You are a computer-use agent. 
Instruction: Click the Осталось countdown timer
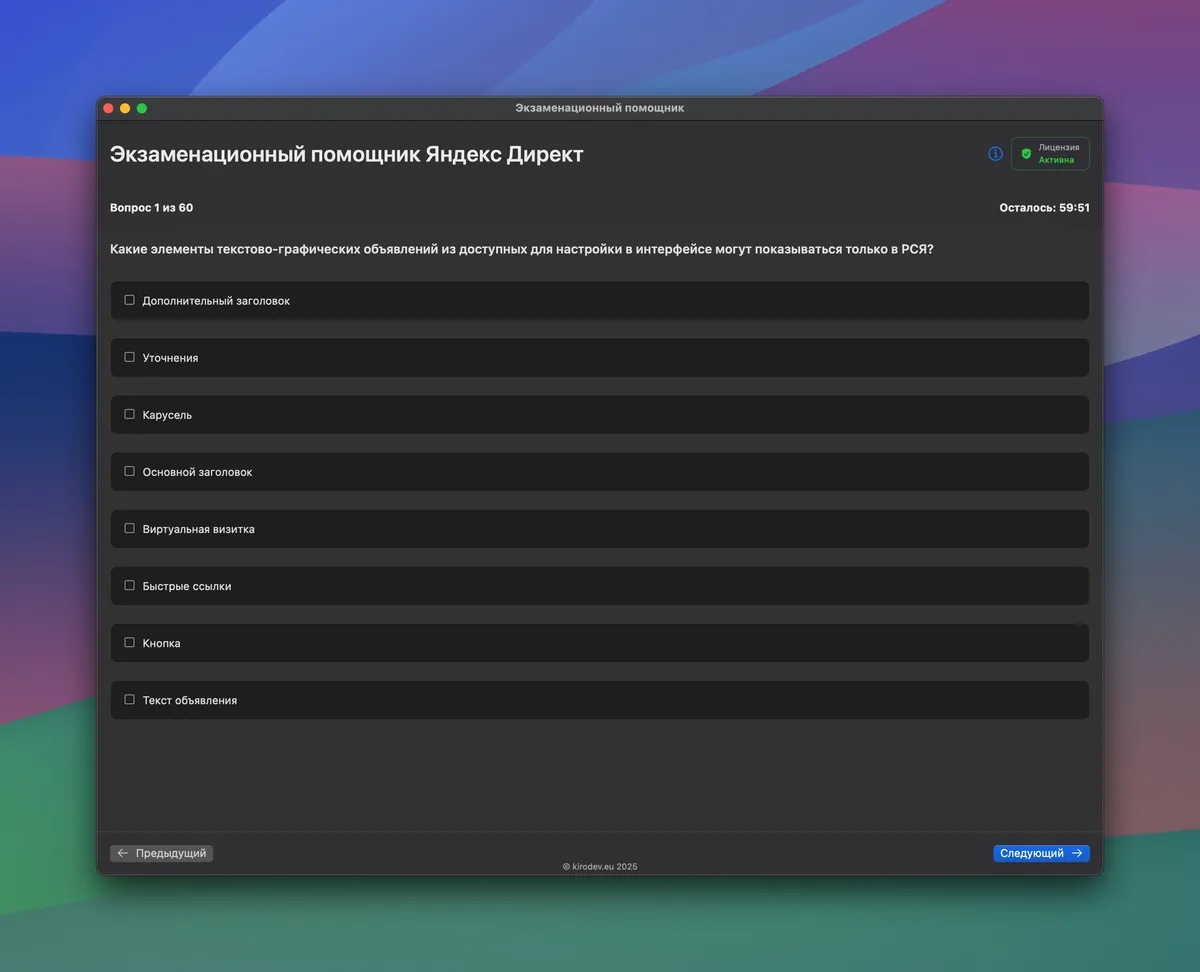[x=1044, y=208]
